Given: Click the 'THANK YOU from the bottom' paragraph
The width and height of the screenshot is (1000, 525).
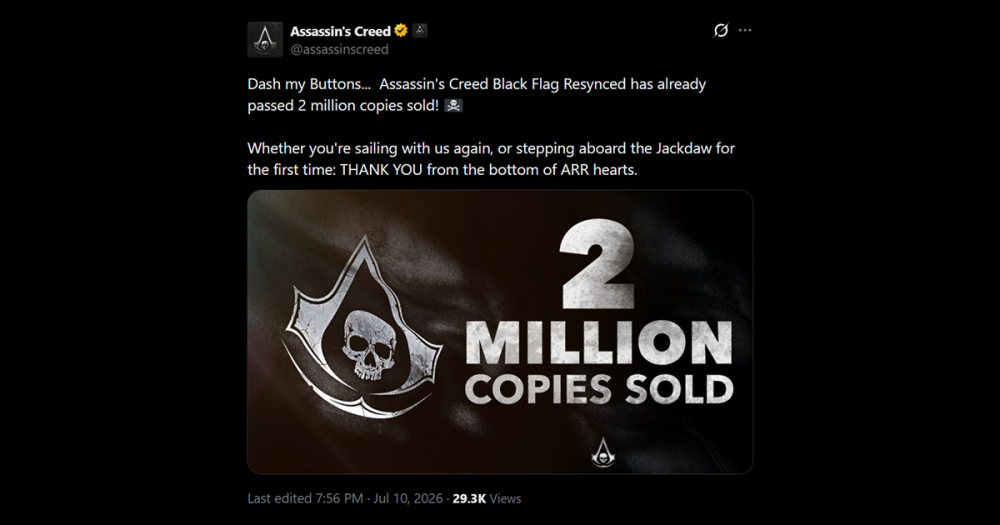Looking at the screenshot, I should [x=491, y=159].
